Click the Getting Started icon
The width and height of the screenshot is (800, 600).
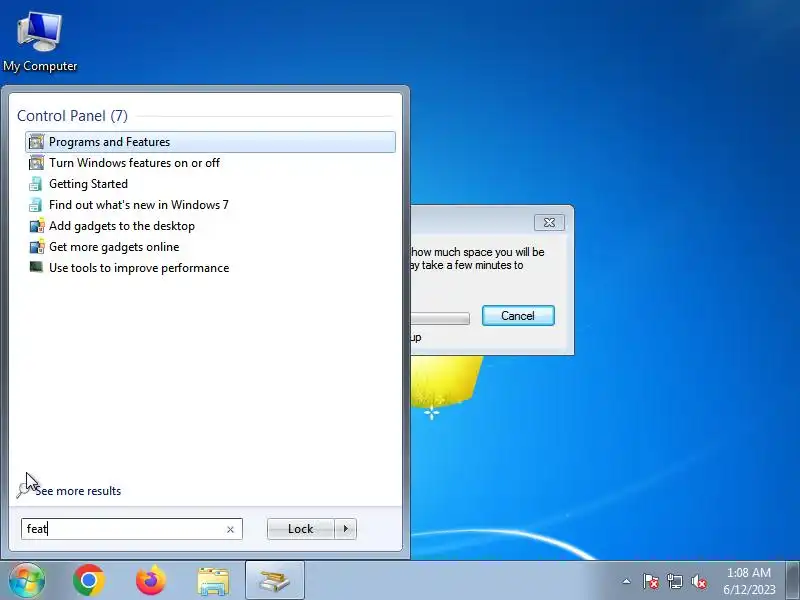[x=36, y=184]
